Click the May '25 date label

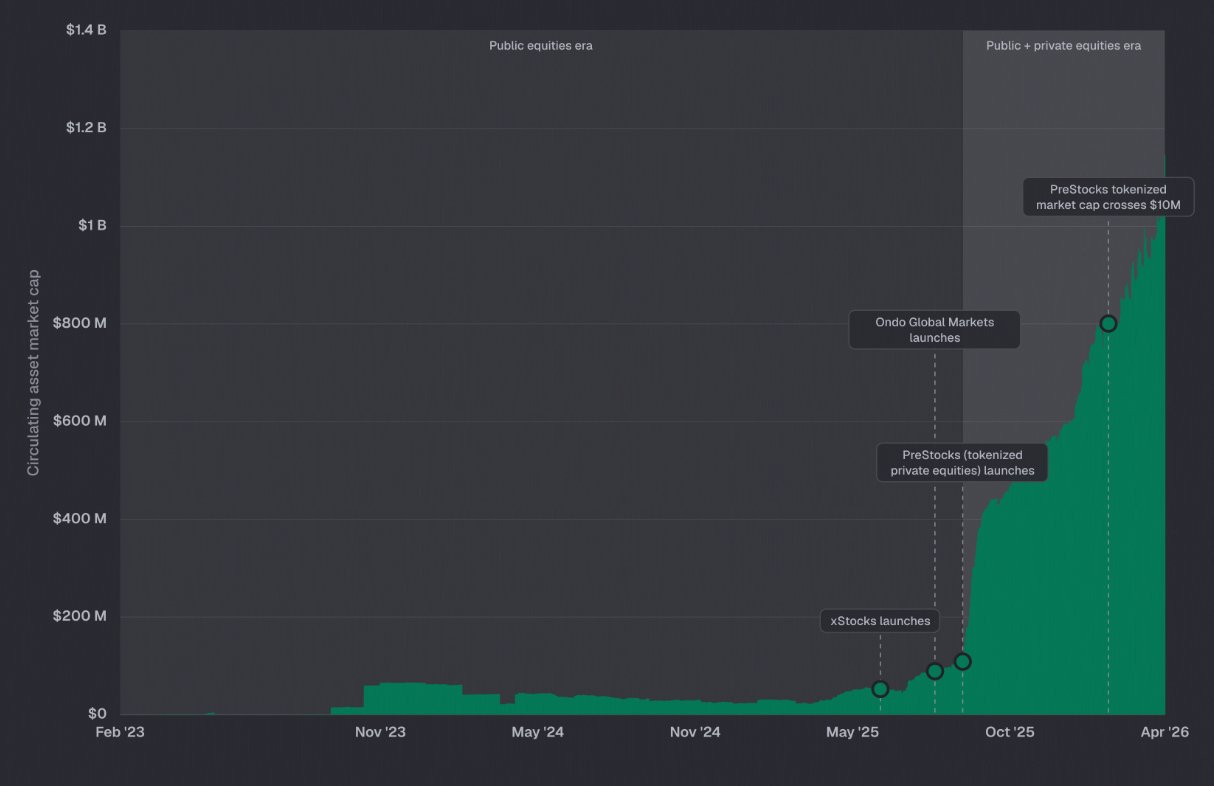(x=852, y=733)
